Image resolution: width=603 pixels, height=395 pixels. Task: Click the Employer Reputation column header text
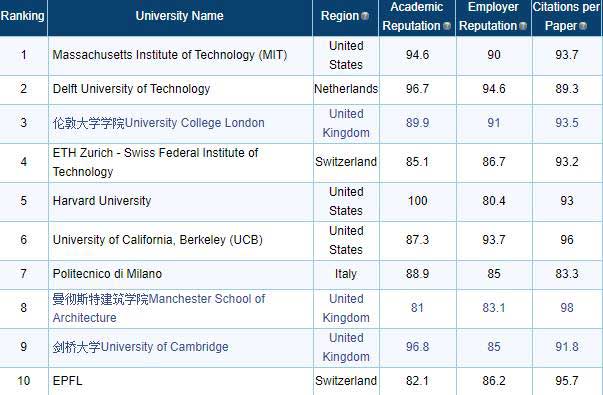(488, 16)
